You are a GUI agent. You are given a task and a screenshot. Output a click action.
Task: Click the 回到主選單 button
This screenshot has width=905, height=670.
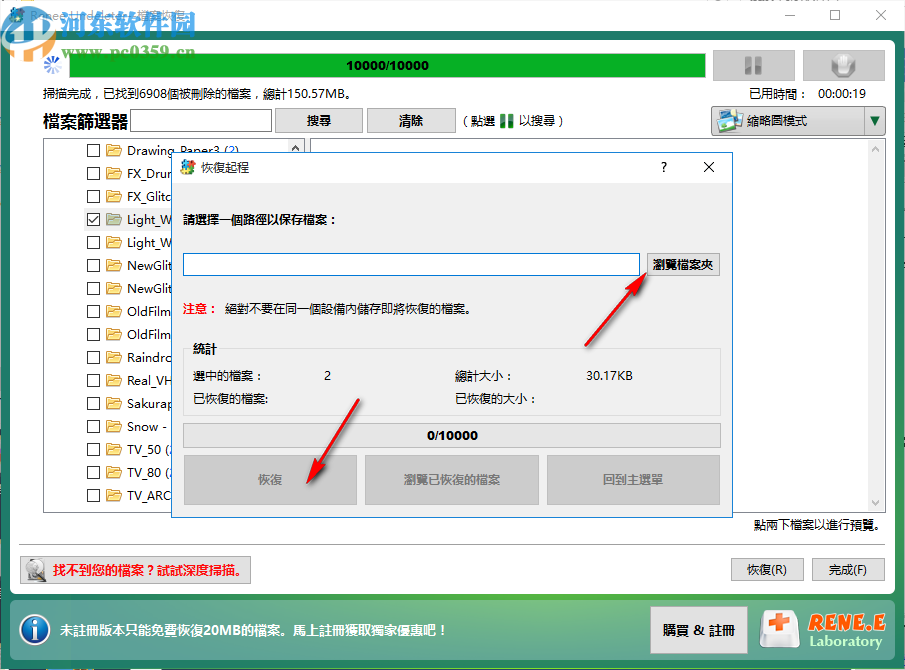(633, 480)
